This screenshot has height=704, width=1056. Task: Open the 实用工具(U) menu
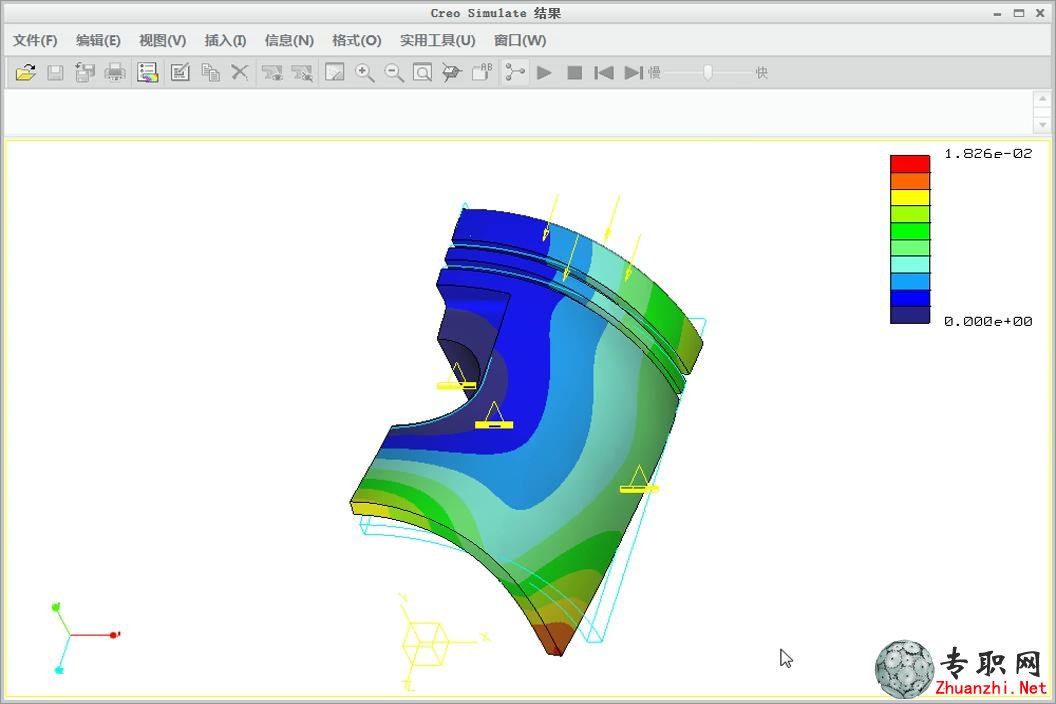pos(437,40)
